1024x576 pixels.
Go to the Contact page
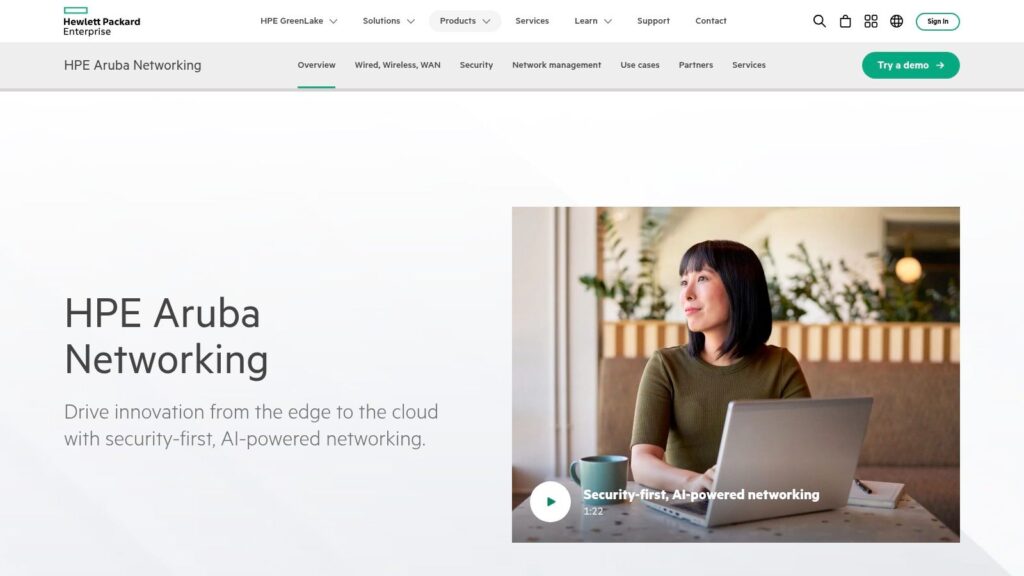pos(711,21)
